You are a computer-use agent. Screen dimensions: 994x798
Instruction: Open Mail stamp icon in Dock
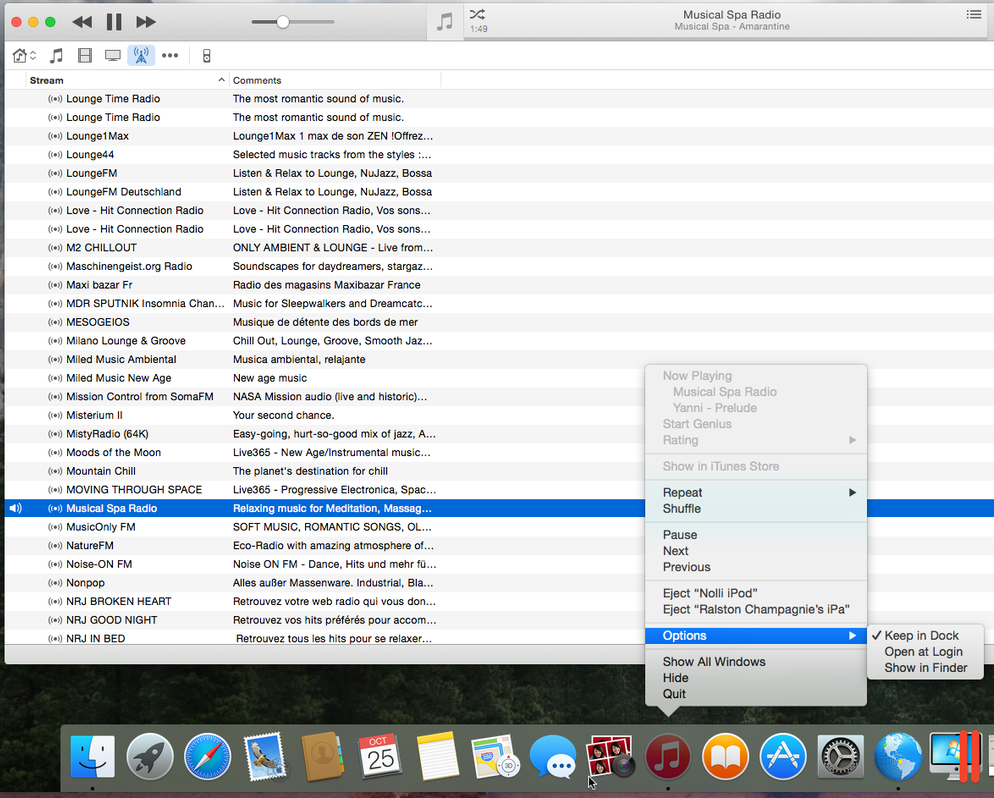[x=265, y=756]
